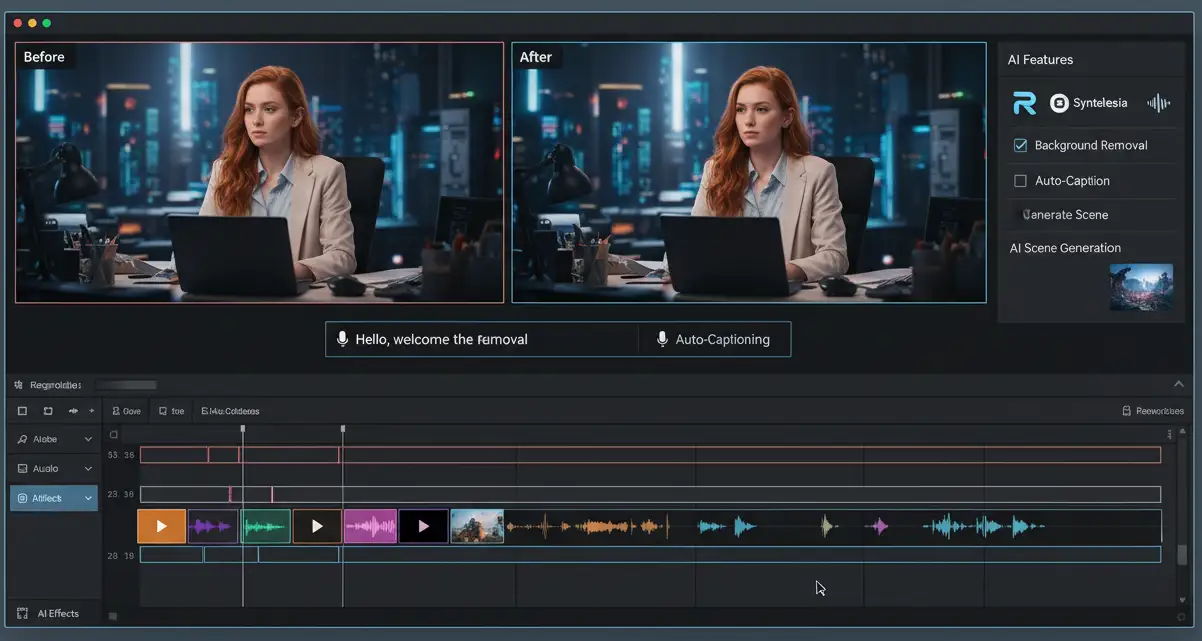The width and height of the screenshot is (1202, 641).
Task: Open the AI Scene Generation thumbnail
Action: point(1141,285)
